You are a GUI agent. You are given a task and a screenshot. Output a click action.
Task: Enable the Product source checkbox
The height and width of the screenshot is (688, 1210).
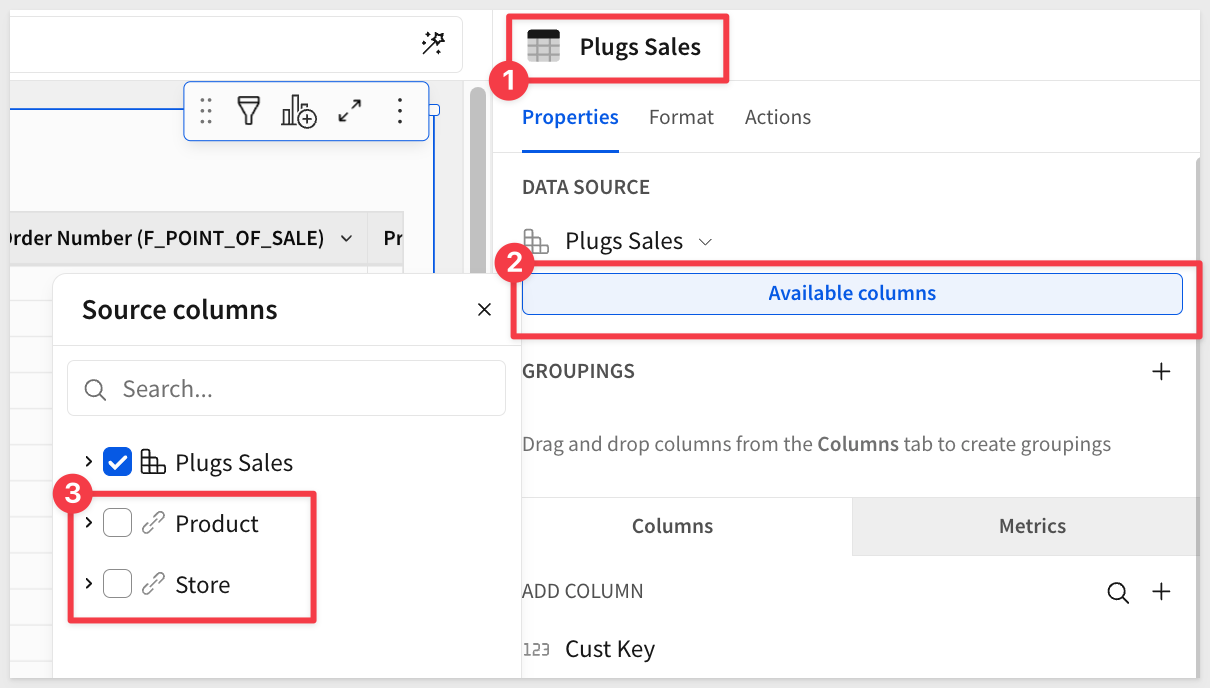[118, 523]
